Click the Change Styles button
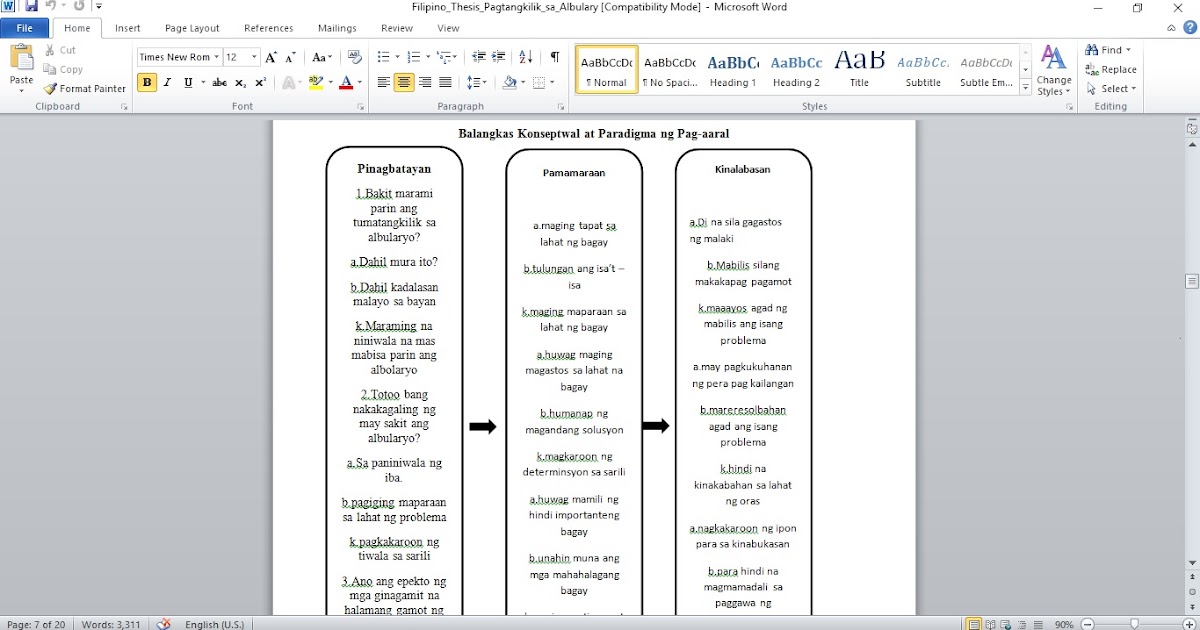1200x630 pixels. 1054,70
